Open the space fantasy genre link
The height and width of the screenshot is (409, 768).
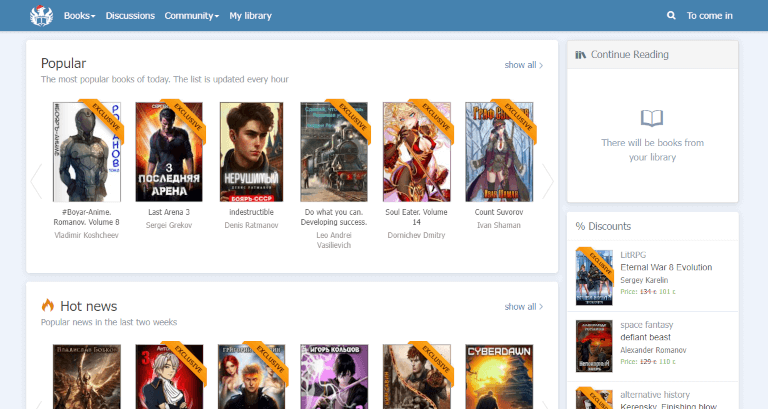647,325
